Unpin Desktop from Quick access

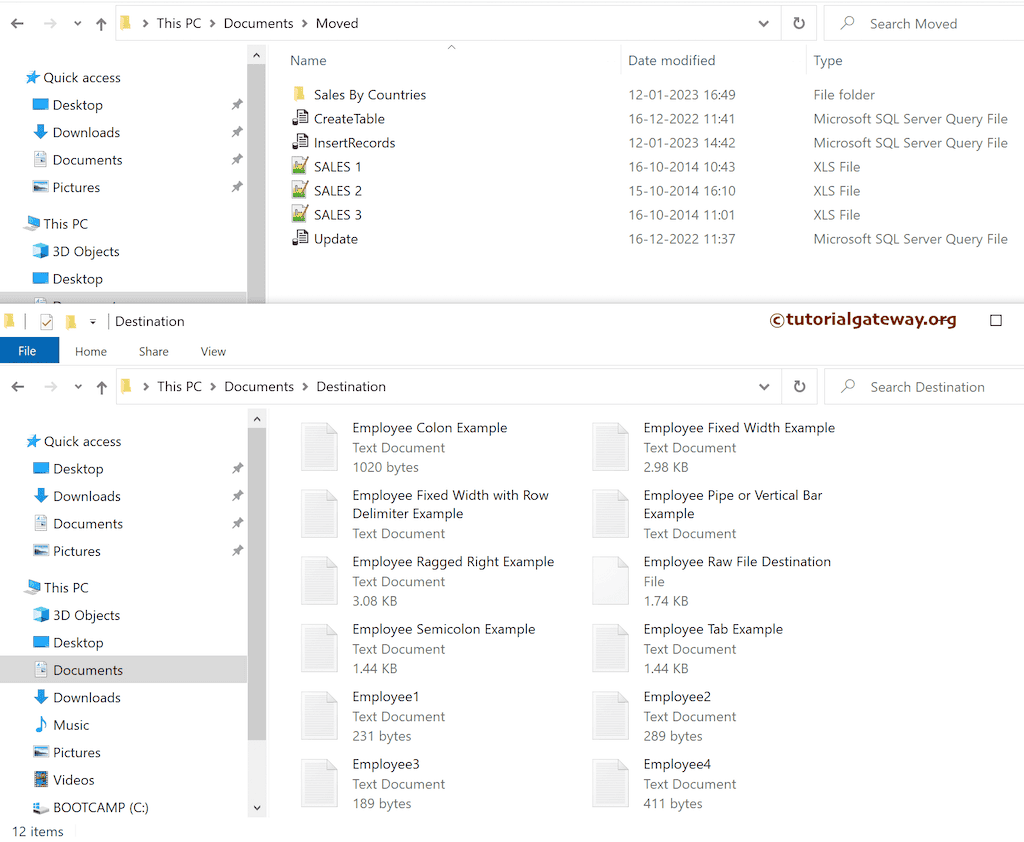click(236, 468)
